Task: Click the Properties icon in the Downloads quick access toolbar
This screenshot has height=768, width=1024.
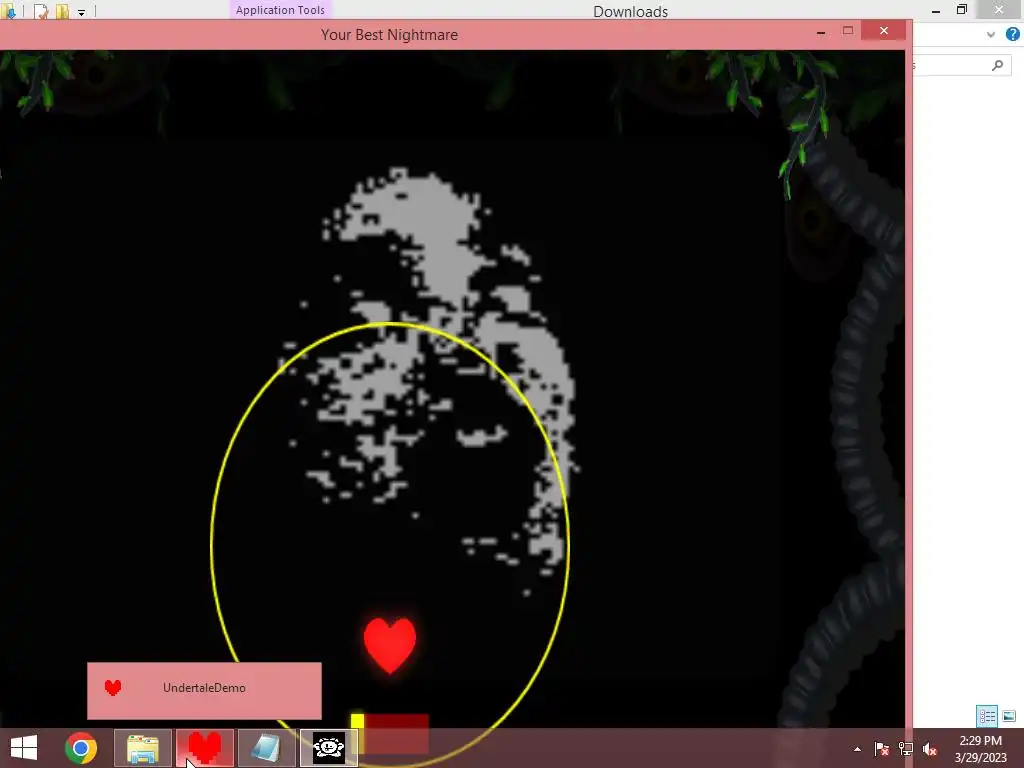Action: pyautogui.click(x=40, y=11)
